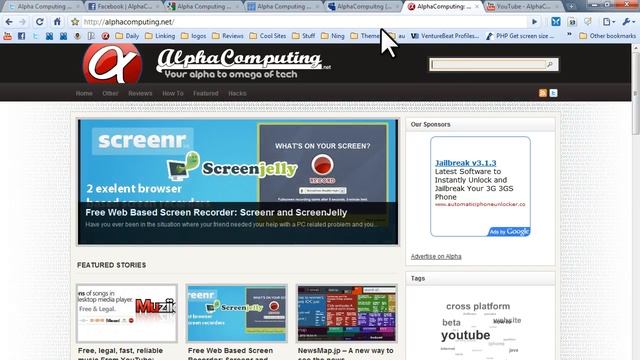Open the Other bookmarks folder
Viewport: 640px width, 360px height.
click(x=607, y=36)
